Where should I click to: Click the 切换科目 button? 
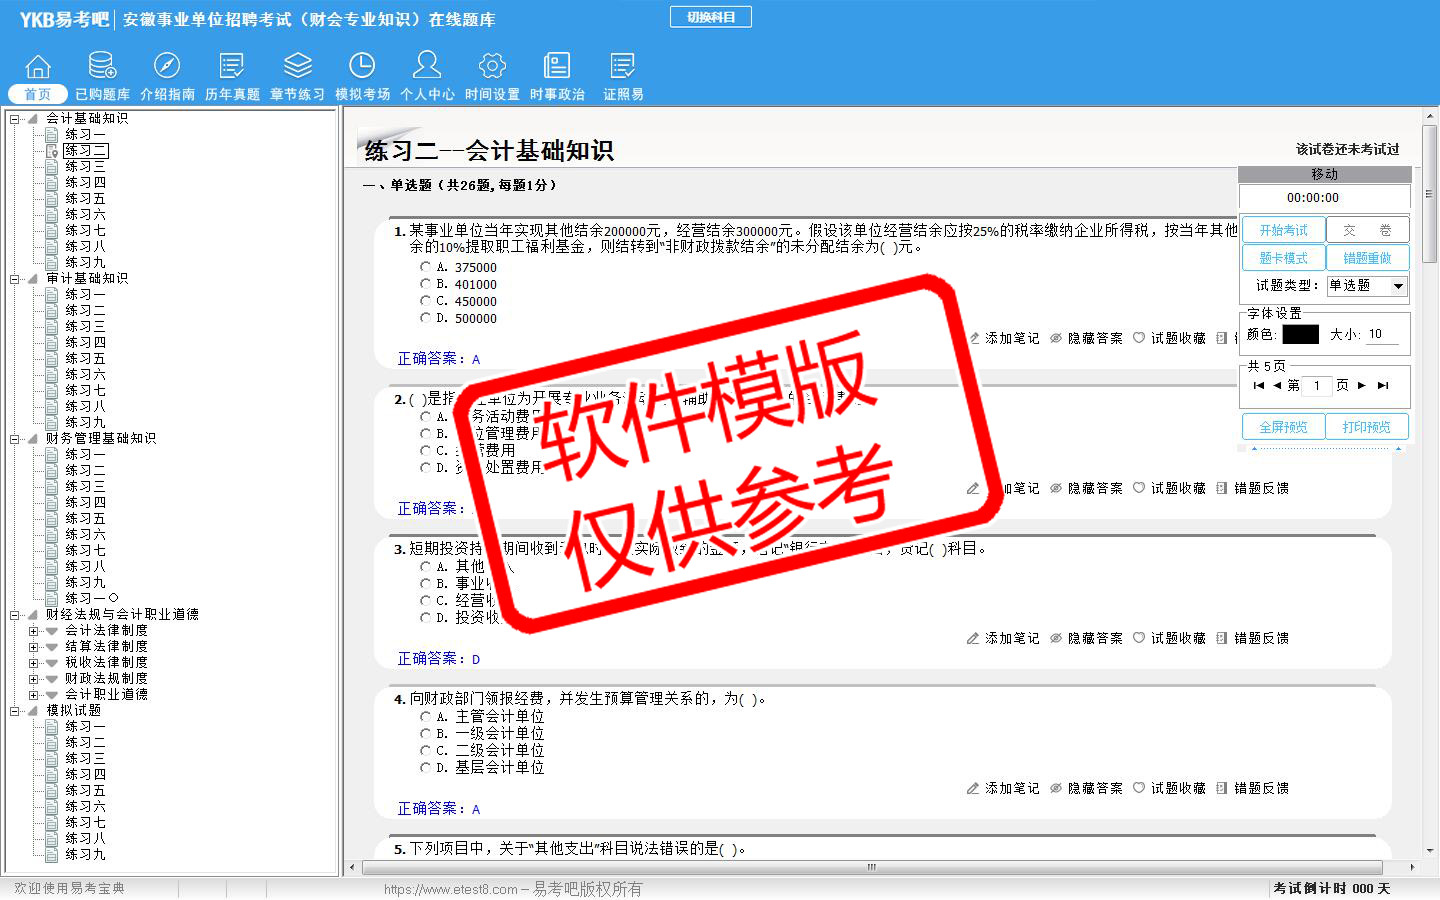tap(710, 17)
